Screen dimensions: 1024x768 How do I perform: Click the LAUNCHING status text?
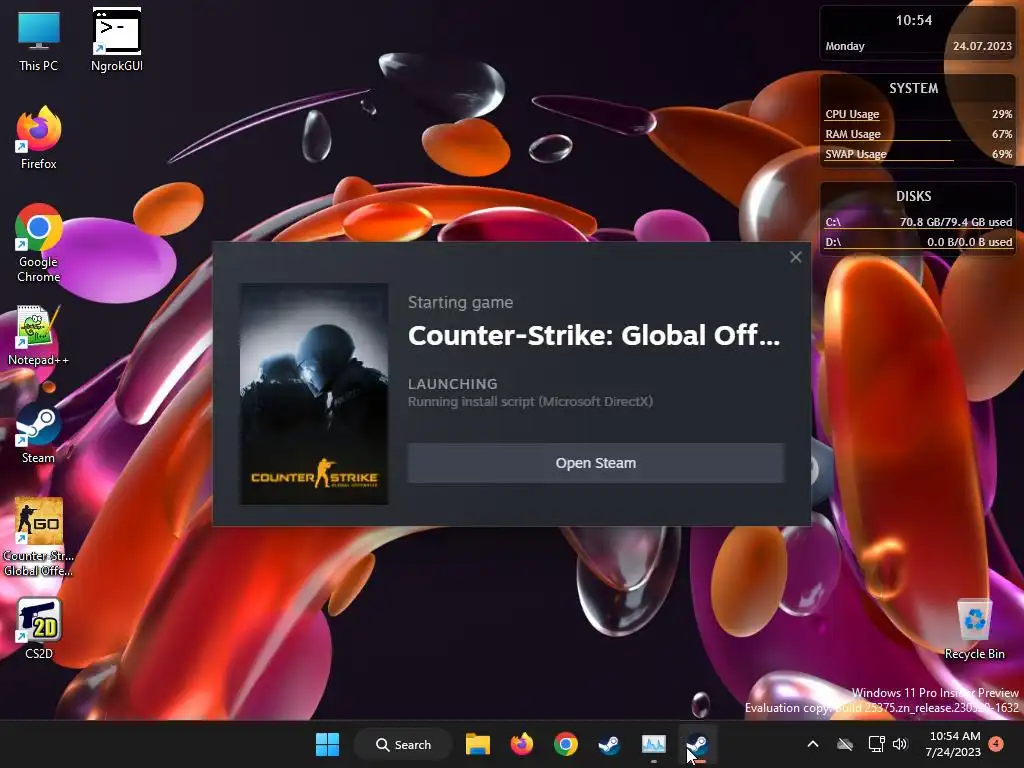click(453, 384)
